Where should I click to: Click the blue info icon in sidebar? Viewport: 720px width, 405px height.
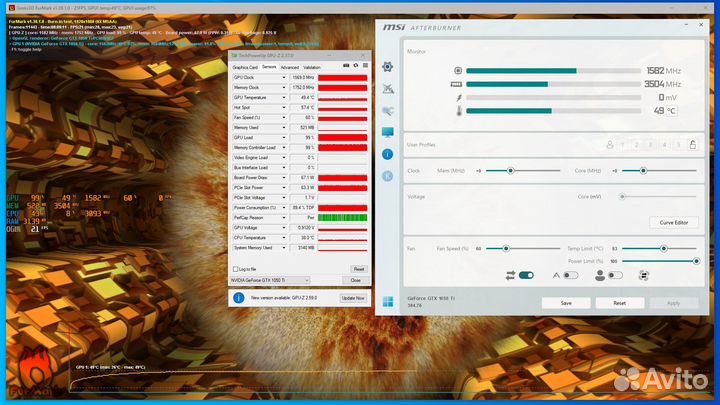coord(388,154)
